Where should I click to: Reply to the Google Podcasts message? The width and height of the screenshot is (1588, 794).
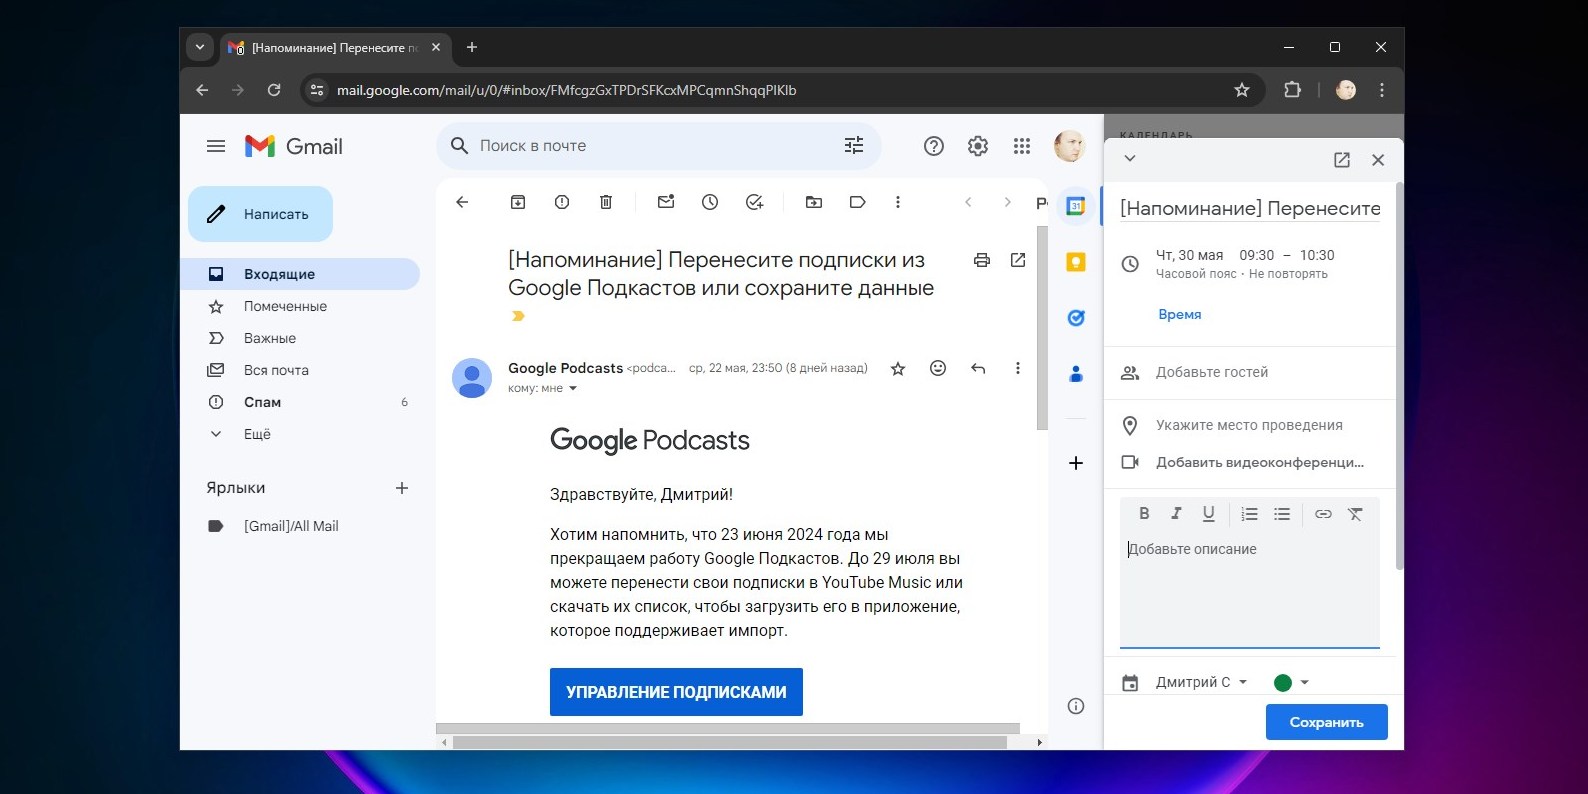978,368
